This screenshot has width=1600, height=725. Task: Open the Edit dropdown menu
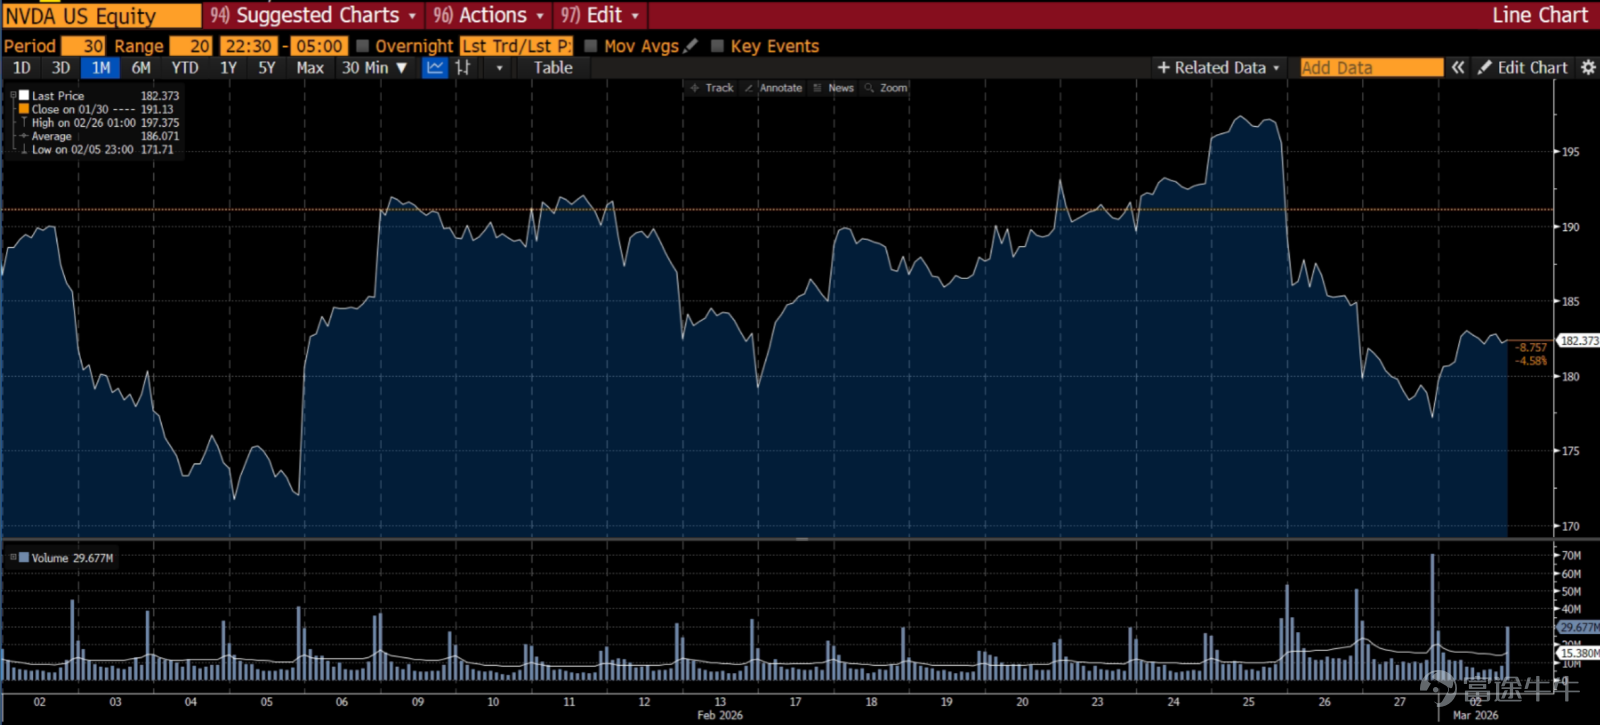[599, 15]
